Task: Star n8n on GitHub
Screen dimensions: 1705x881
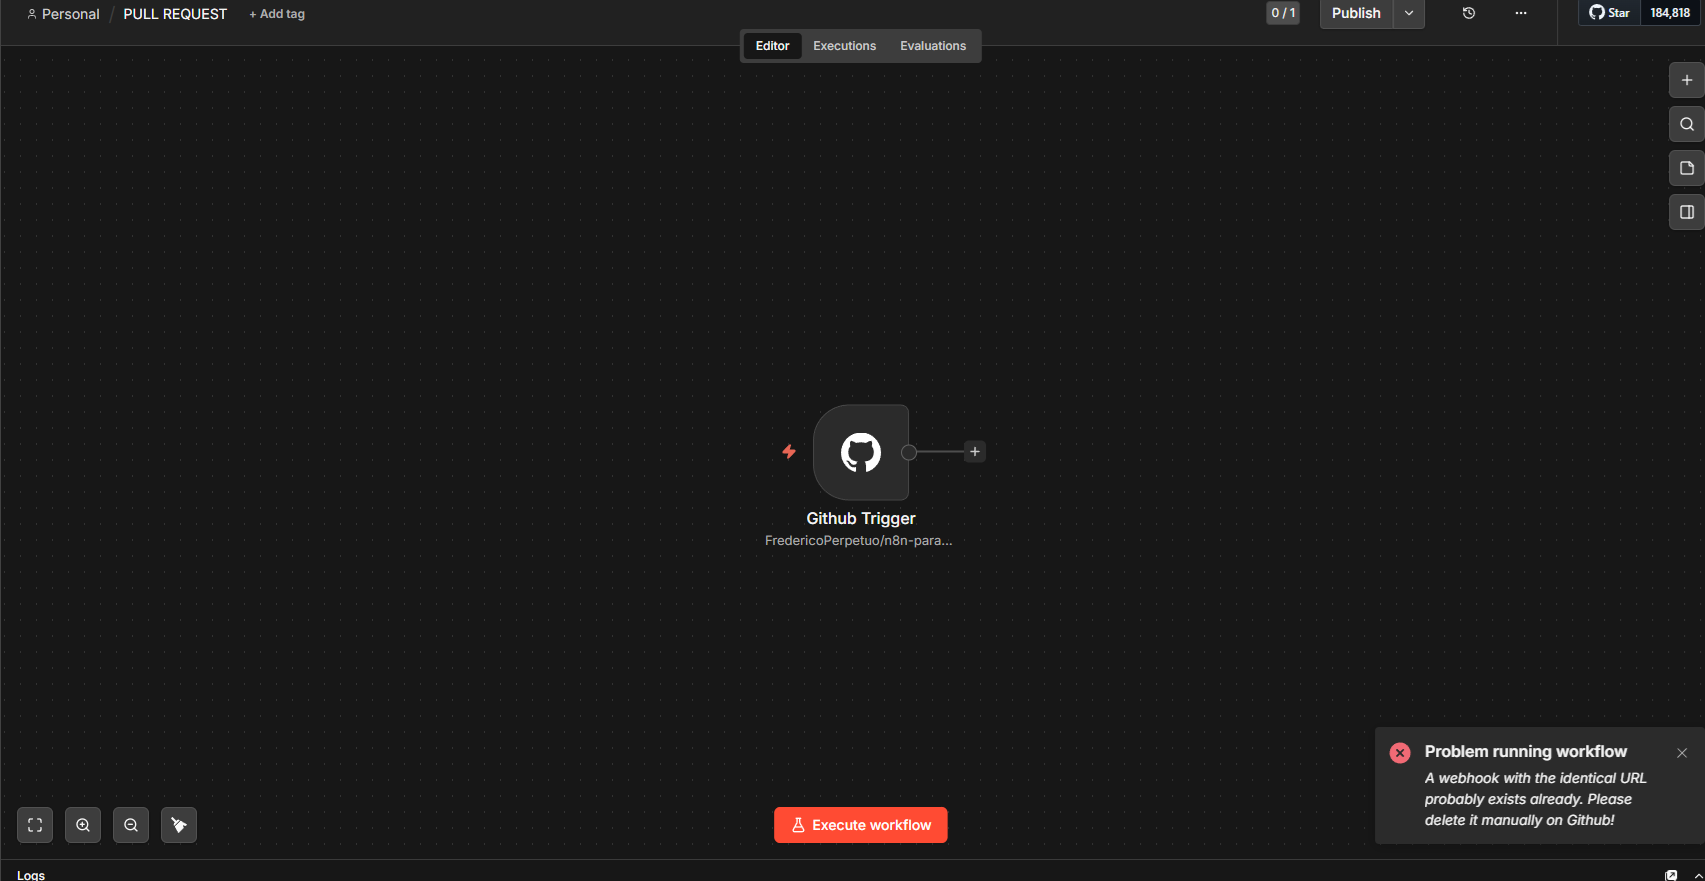Action: coord(1609,13)
